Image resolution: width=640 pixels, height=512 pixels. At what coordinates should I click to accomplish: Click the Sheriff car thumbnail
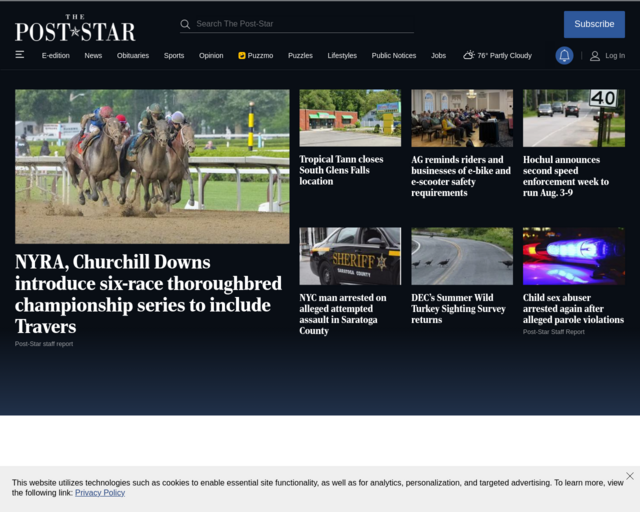350,256
